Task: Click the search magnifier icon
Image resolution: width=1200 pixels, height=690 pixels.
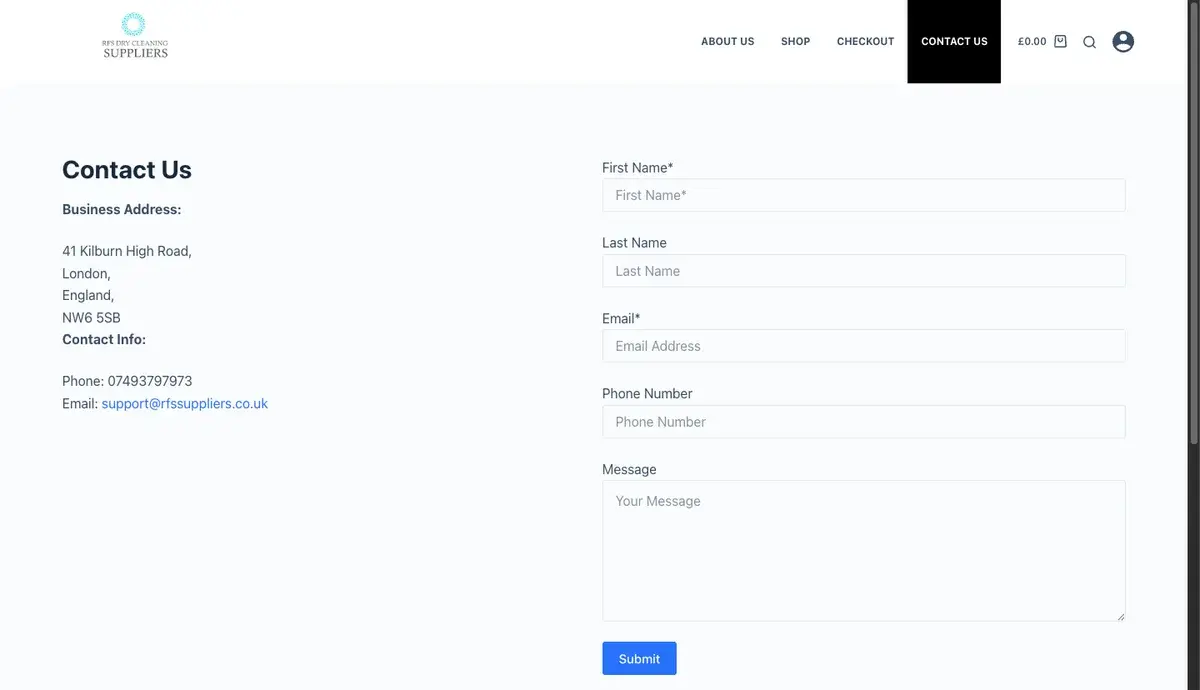Action: click(1090, 42)
